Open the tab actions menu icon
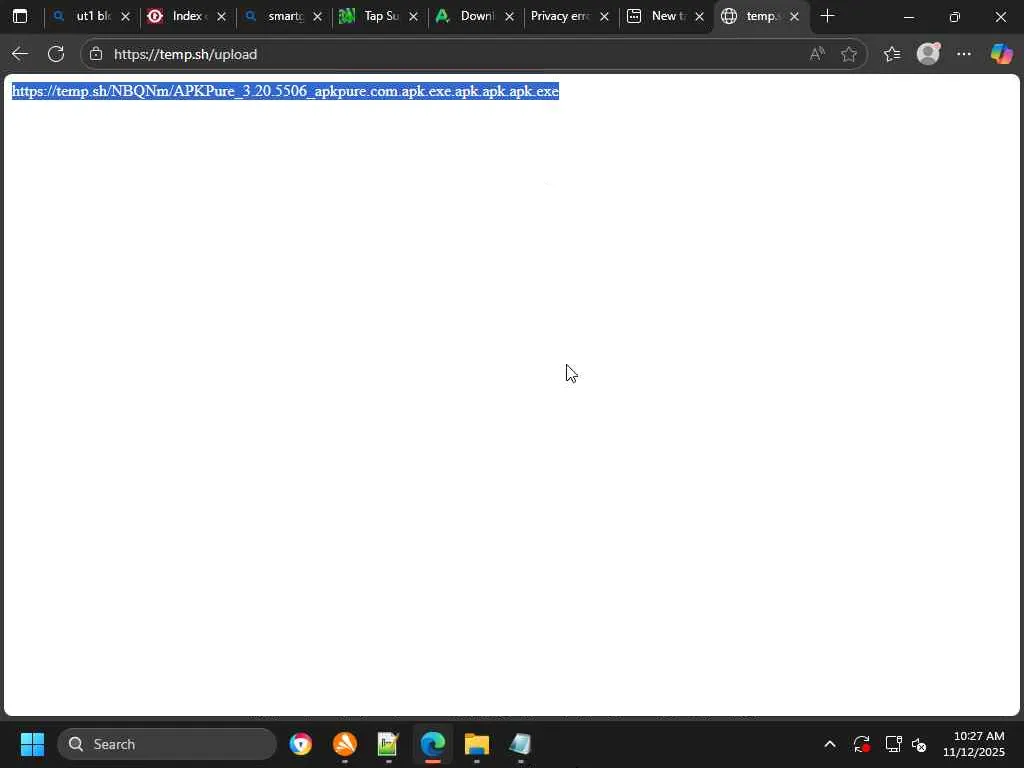The height and width of the screenshot is (768, 1024). click(x=20, y=16)
